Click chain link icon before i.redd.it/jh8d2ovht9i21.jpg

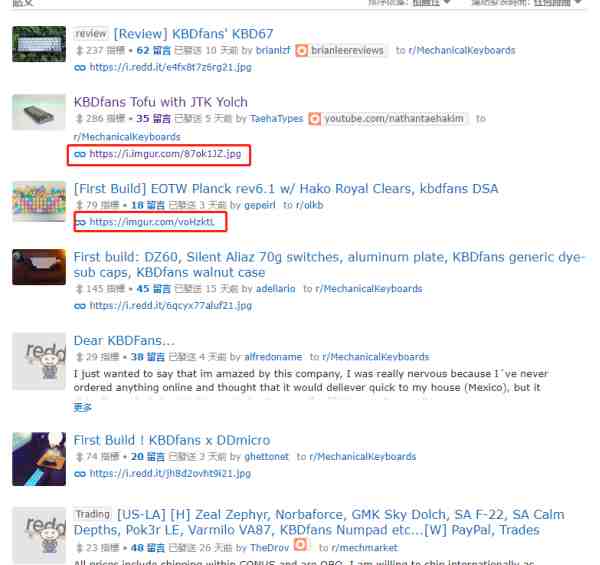[80, 474]
